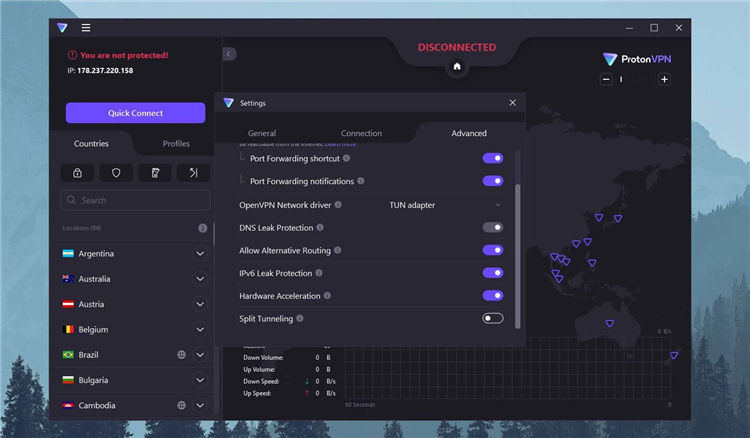Click the globe icon next to Brazil

181,355
